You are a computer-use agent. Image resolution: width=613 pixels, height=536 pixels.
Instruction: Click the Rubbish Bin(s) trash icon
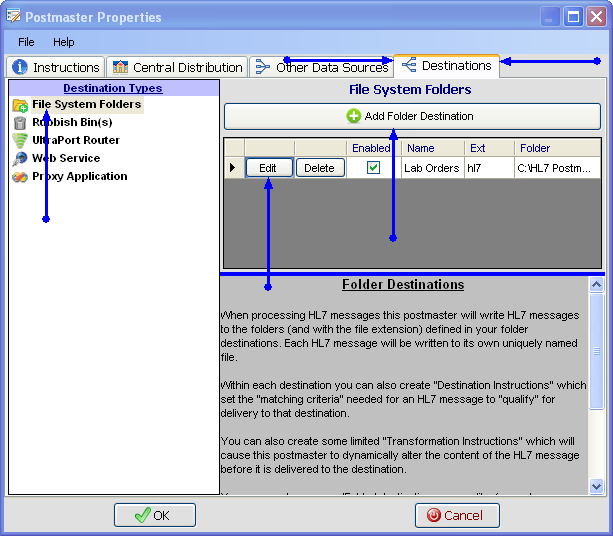pyautogui.click(x=20, y=123)
